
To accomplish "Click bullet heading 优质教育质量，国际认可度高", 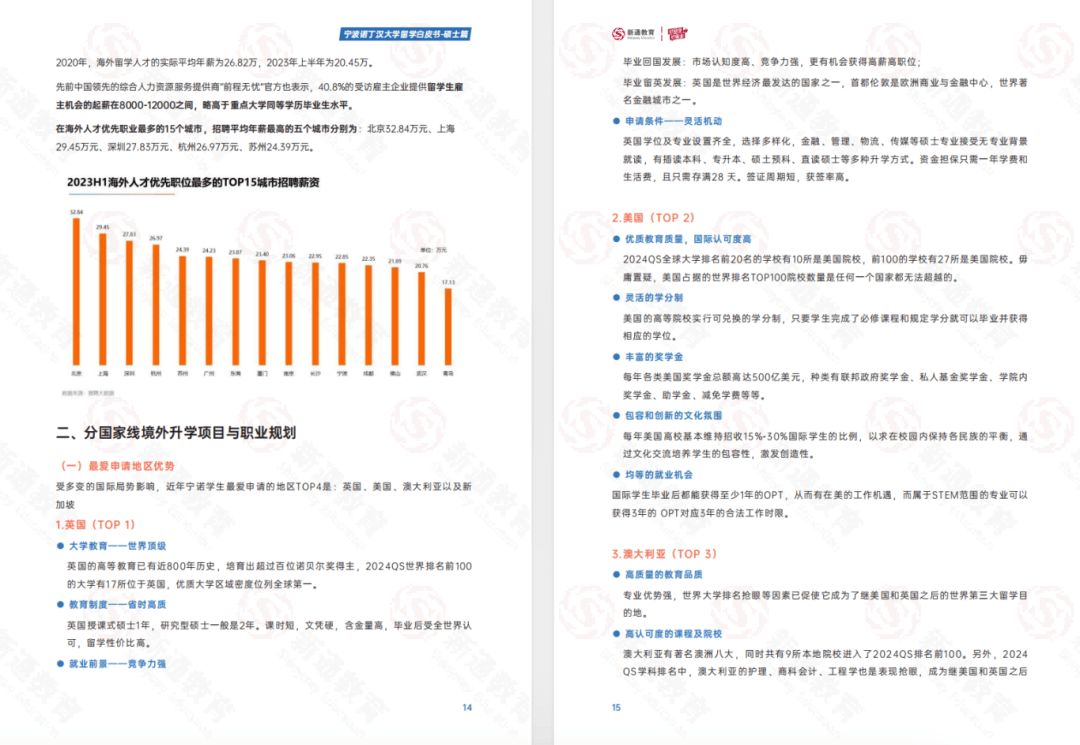I will (x=687, y=239).
